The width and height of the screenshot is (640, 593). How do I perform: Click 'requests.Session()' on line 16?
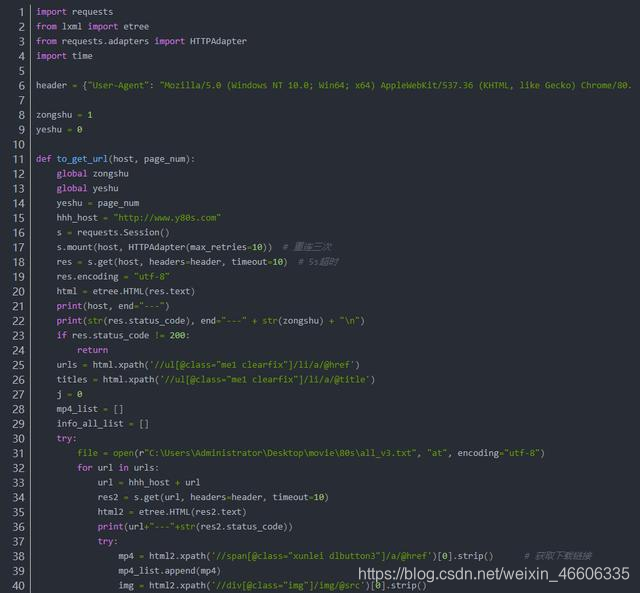coord(123,233)
